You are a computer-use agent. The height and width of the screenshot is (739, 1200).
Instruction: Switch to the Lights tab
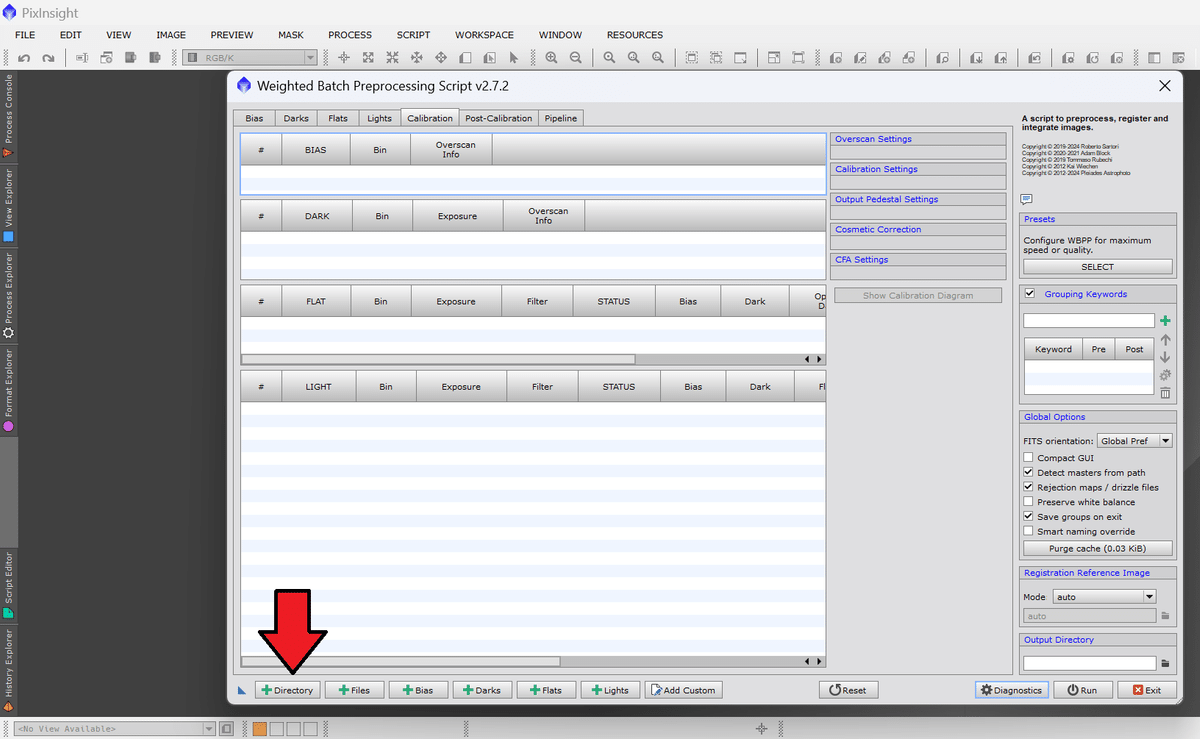click(379, 118)
